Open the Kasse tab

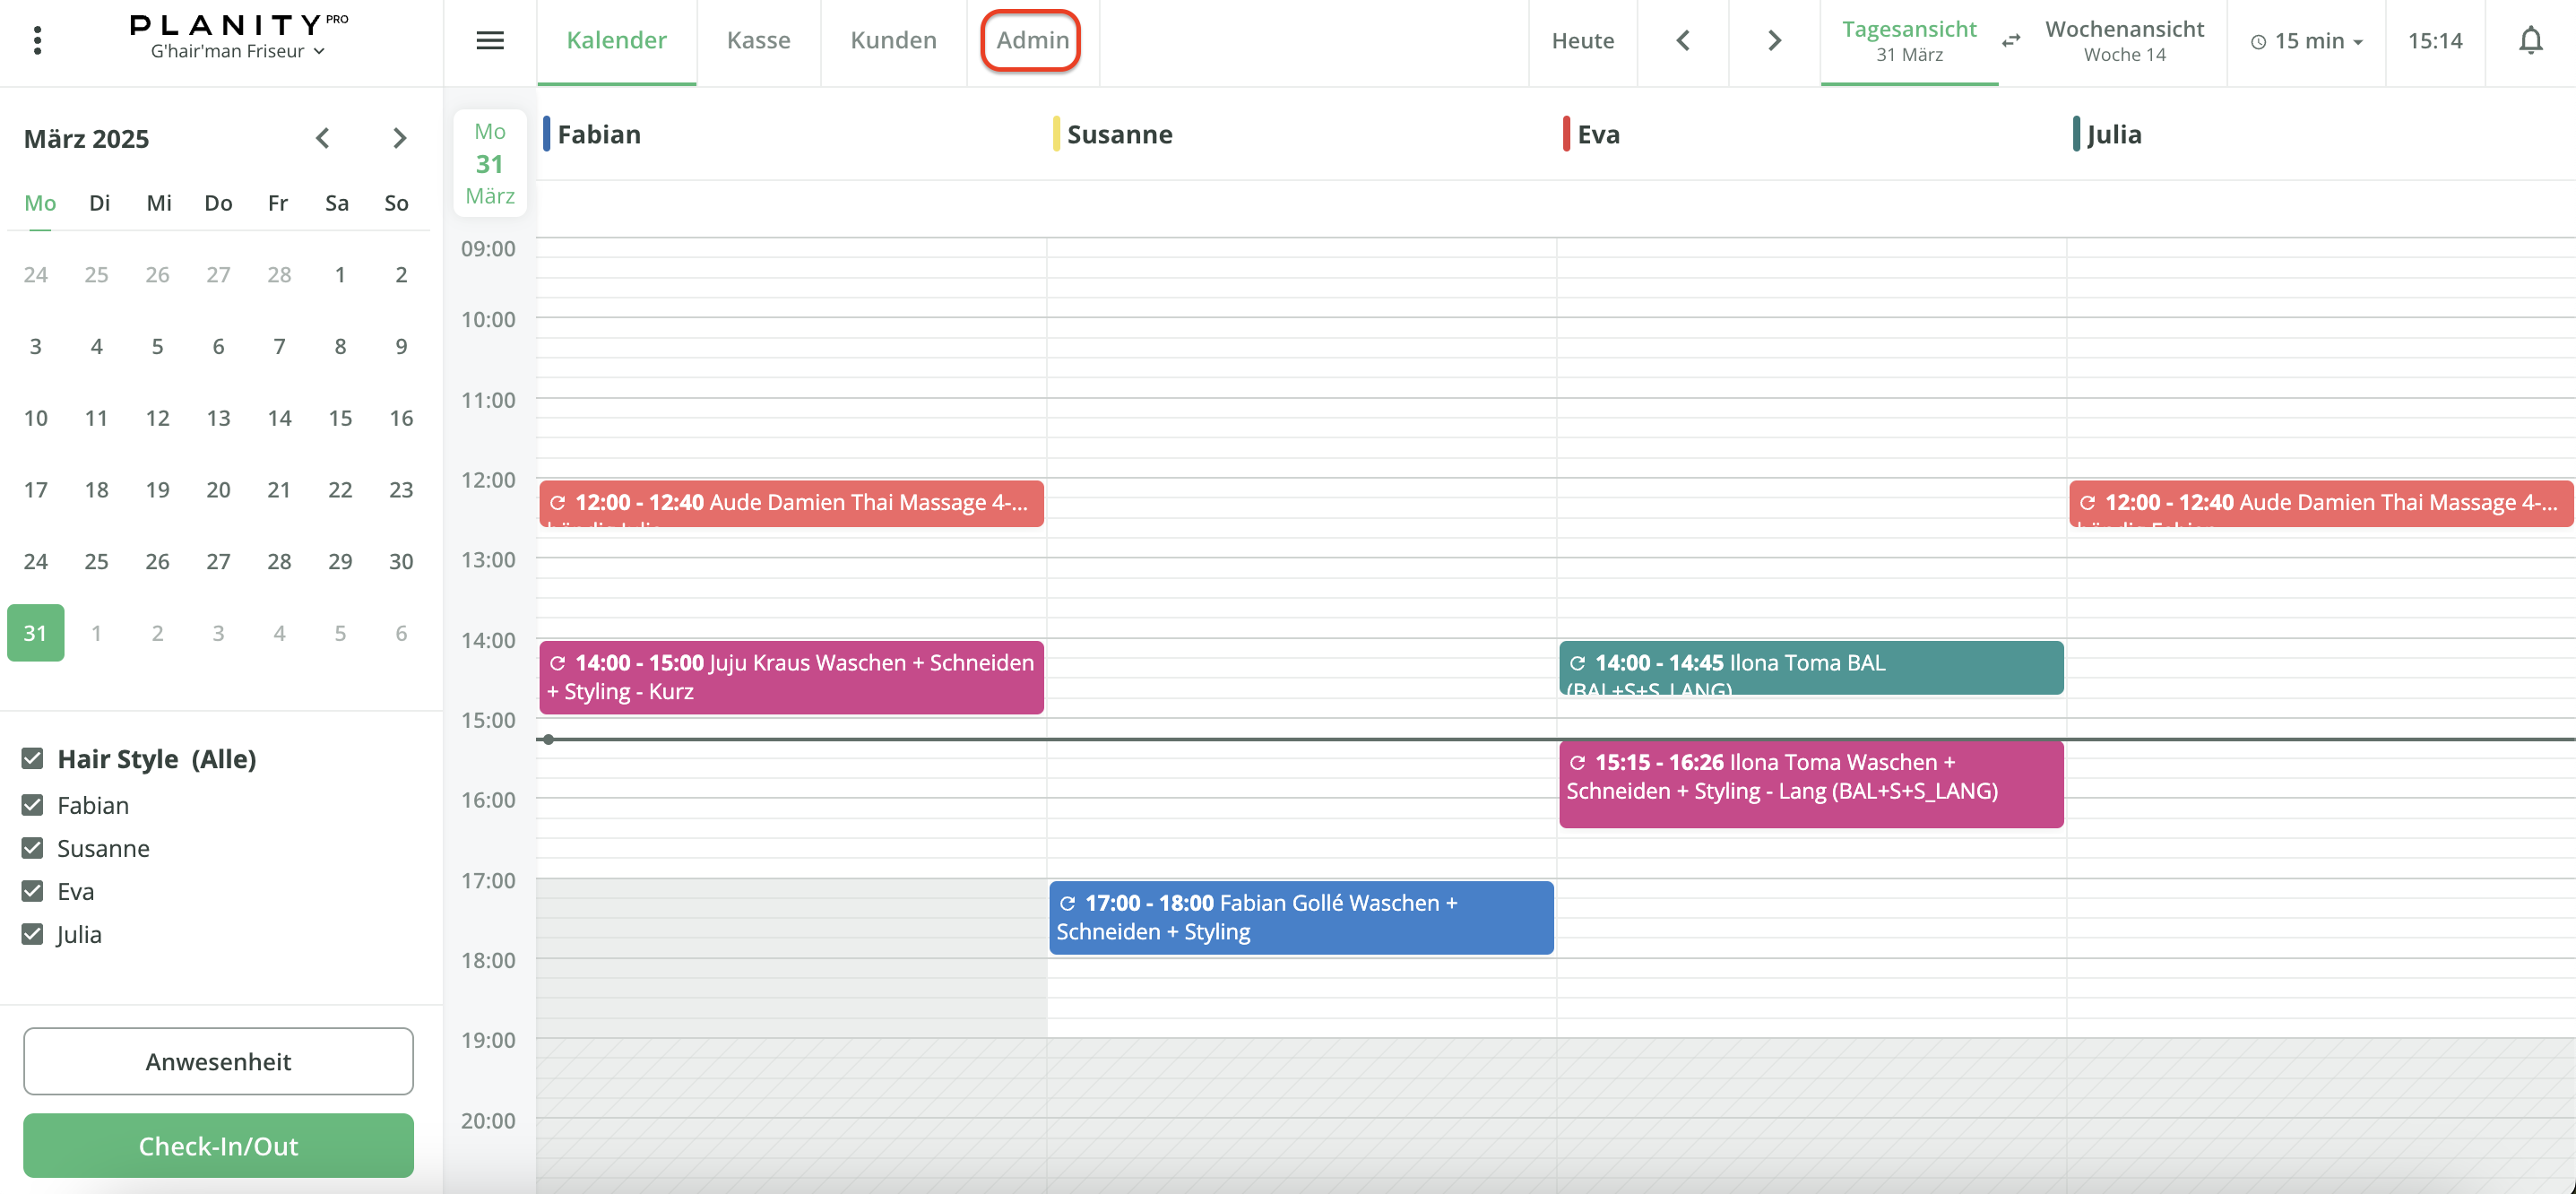coord(758,41)
